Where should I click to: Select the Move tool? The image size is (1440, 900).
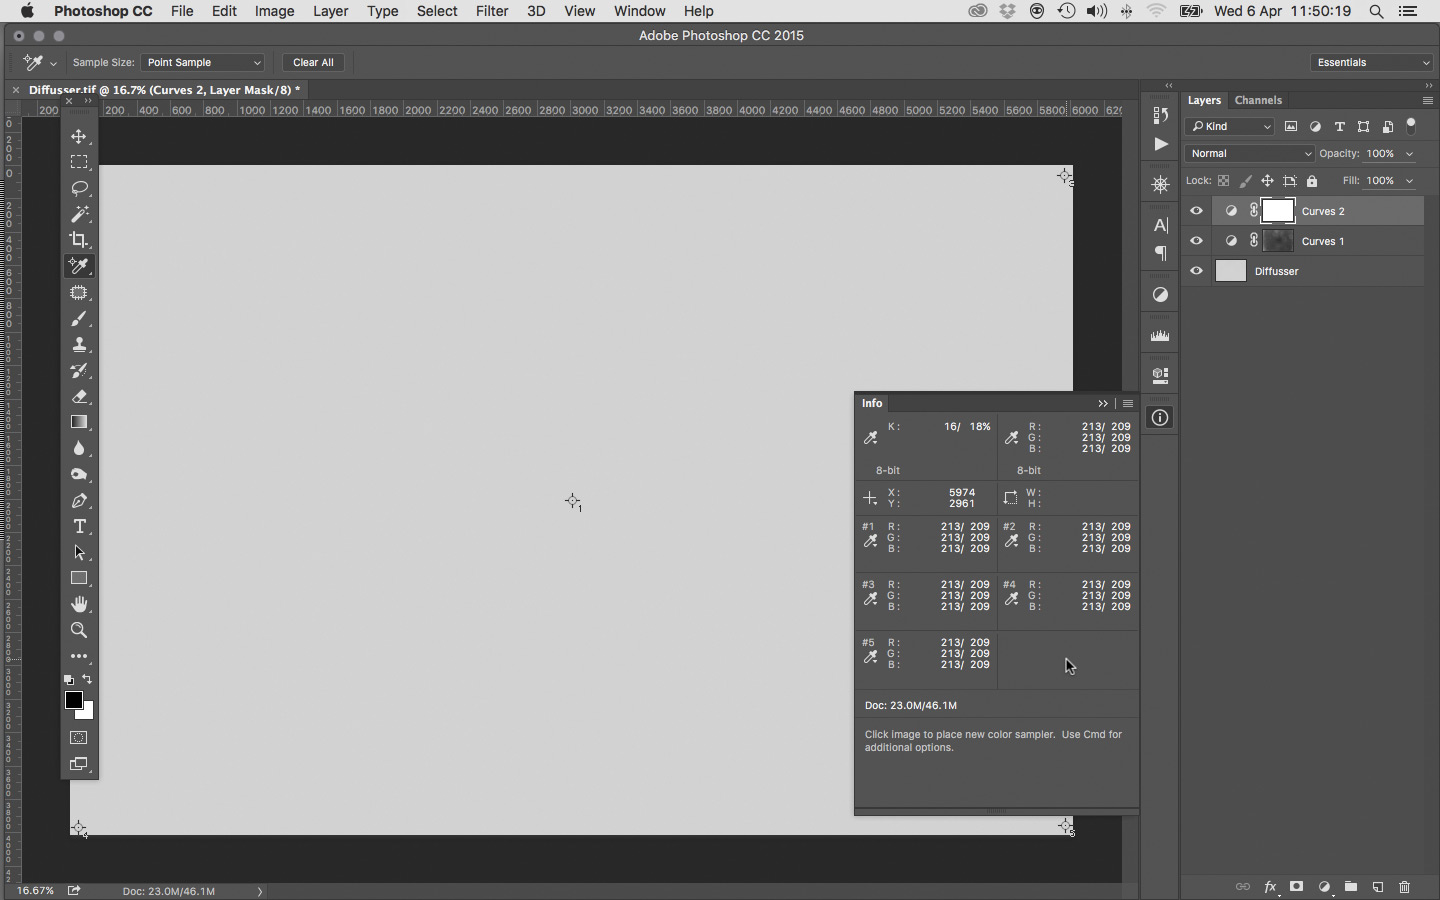[x=79, y=136]
